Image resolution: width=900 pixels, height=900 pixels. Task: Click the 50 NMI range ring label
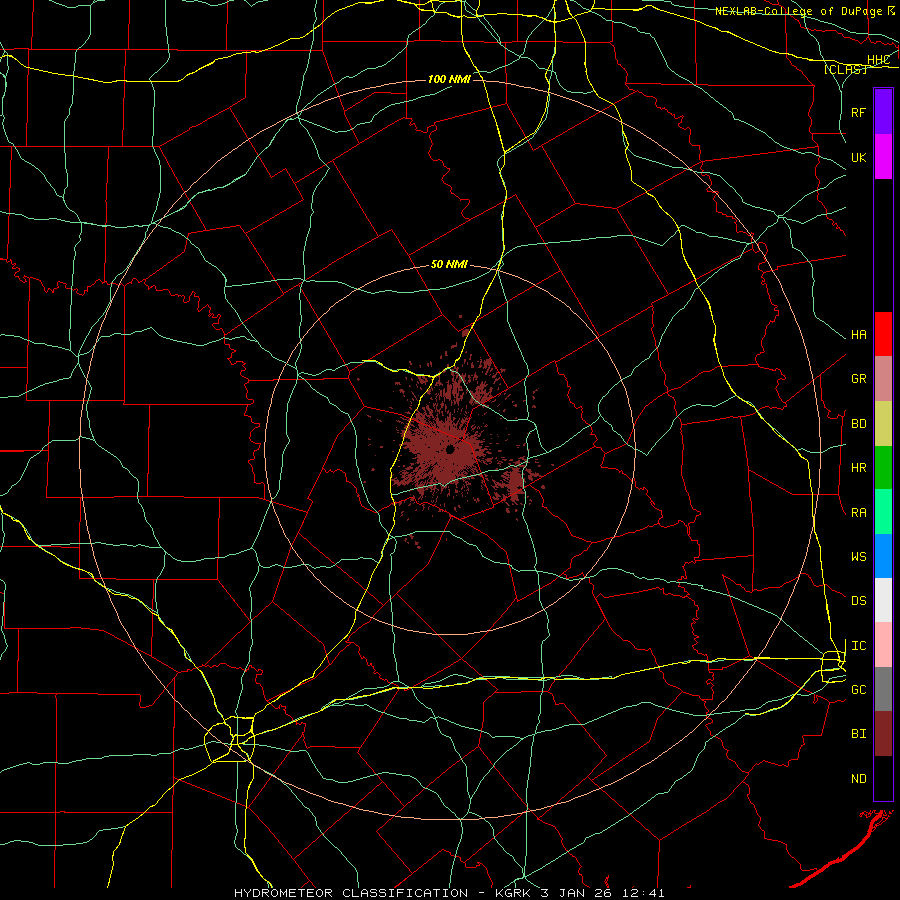point(449,264)
